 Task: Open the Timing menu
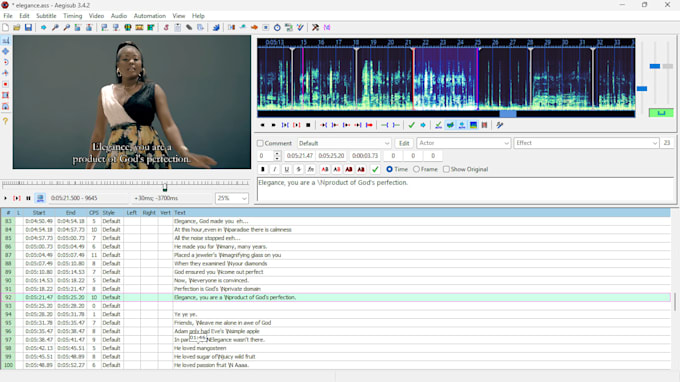(x=72, y=16)
